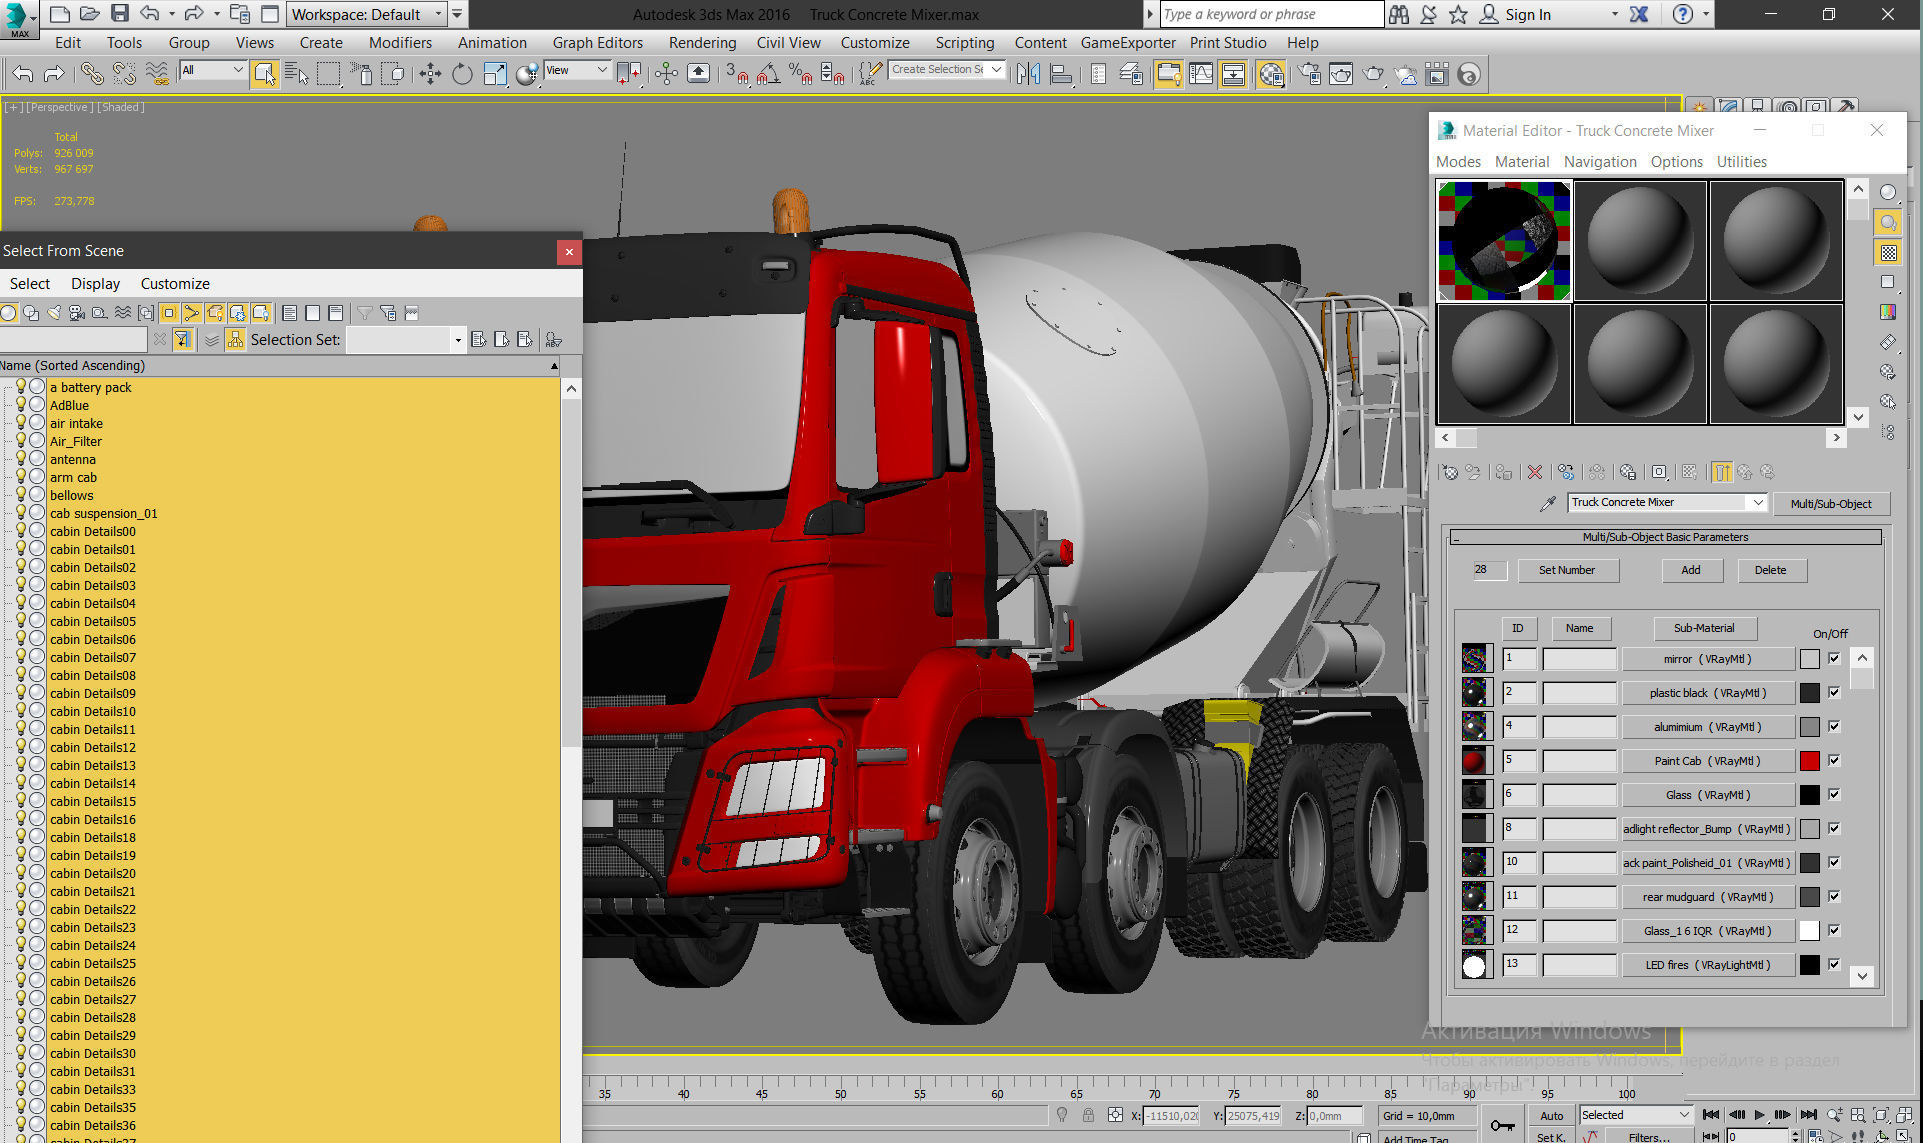
Task: Click red color swatch of Paint Cab
Action: pyautogui.click(x=1809, y=761)
